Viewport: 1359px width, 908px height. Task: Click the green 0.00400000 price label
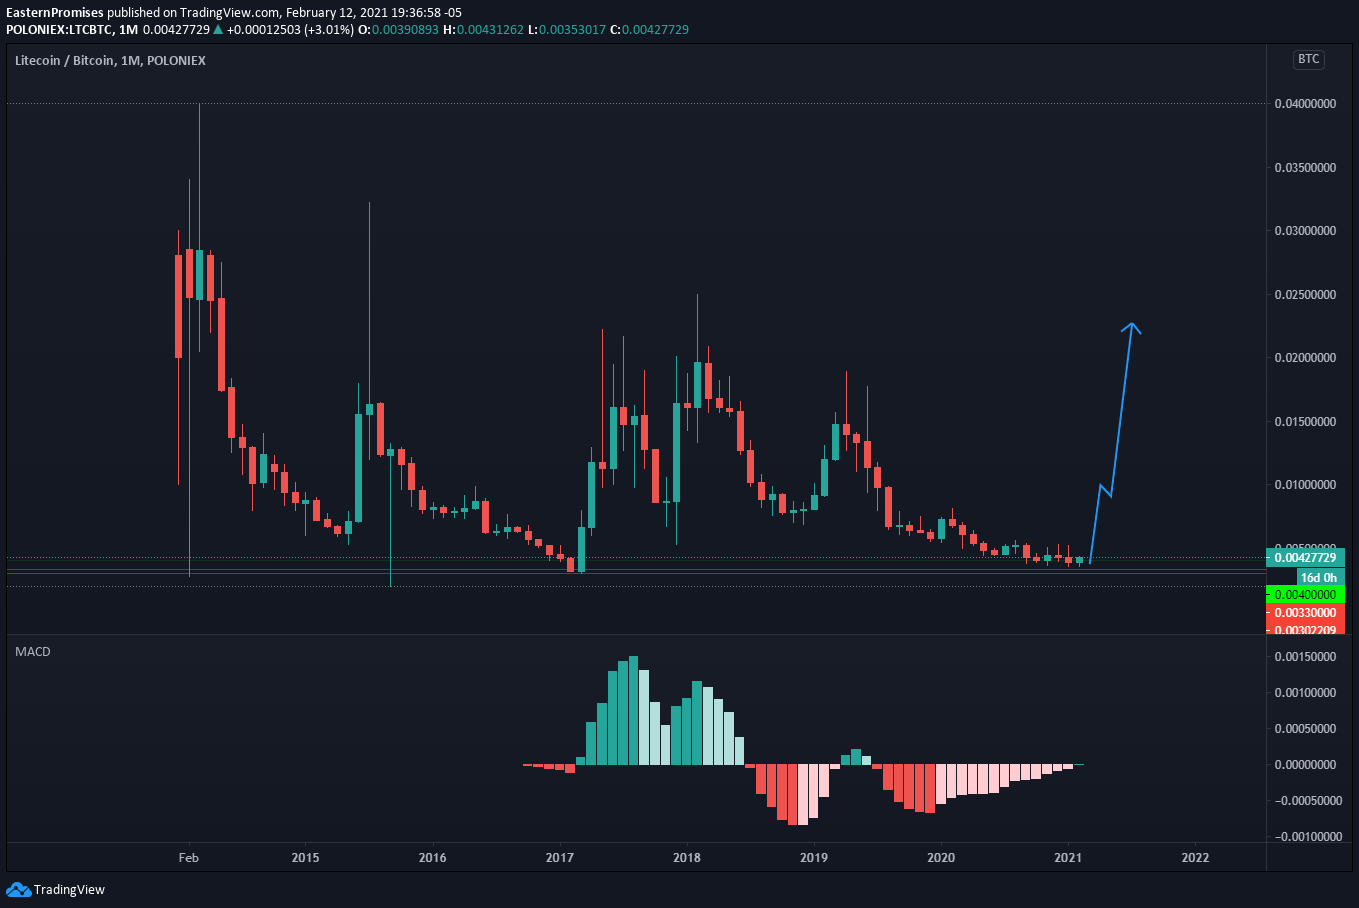(1305, 595)
